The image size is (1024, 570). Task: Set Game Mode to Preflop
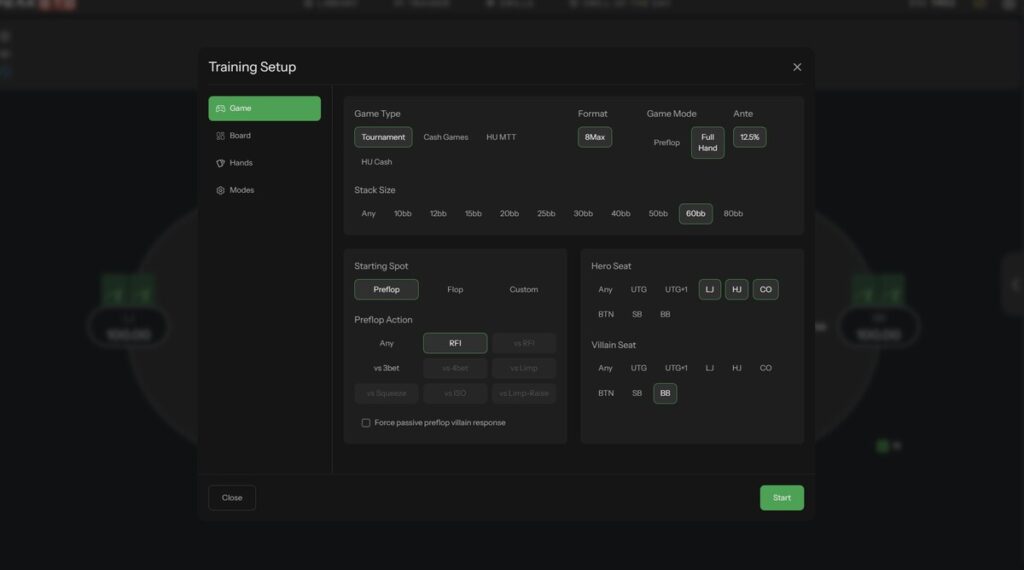666,143
